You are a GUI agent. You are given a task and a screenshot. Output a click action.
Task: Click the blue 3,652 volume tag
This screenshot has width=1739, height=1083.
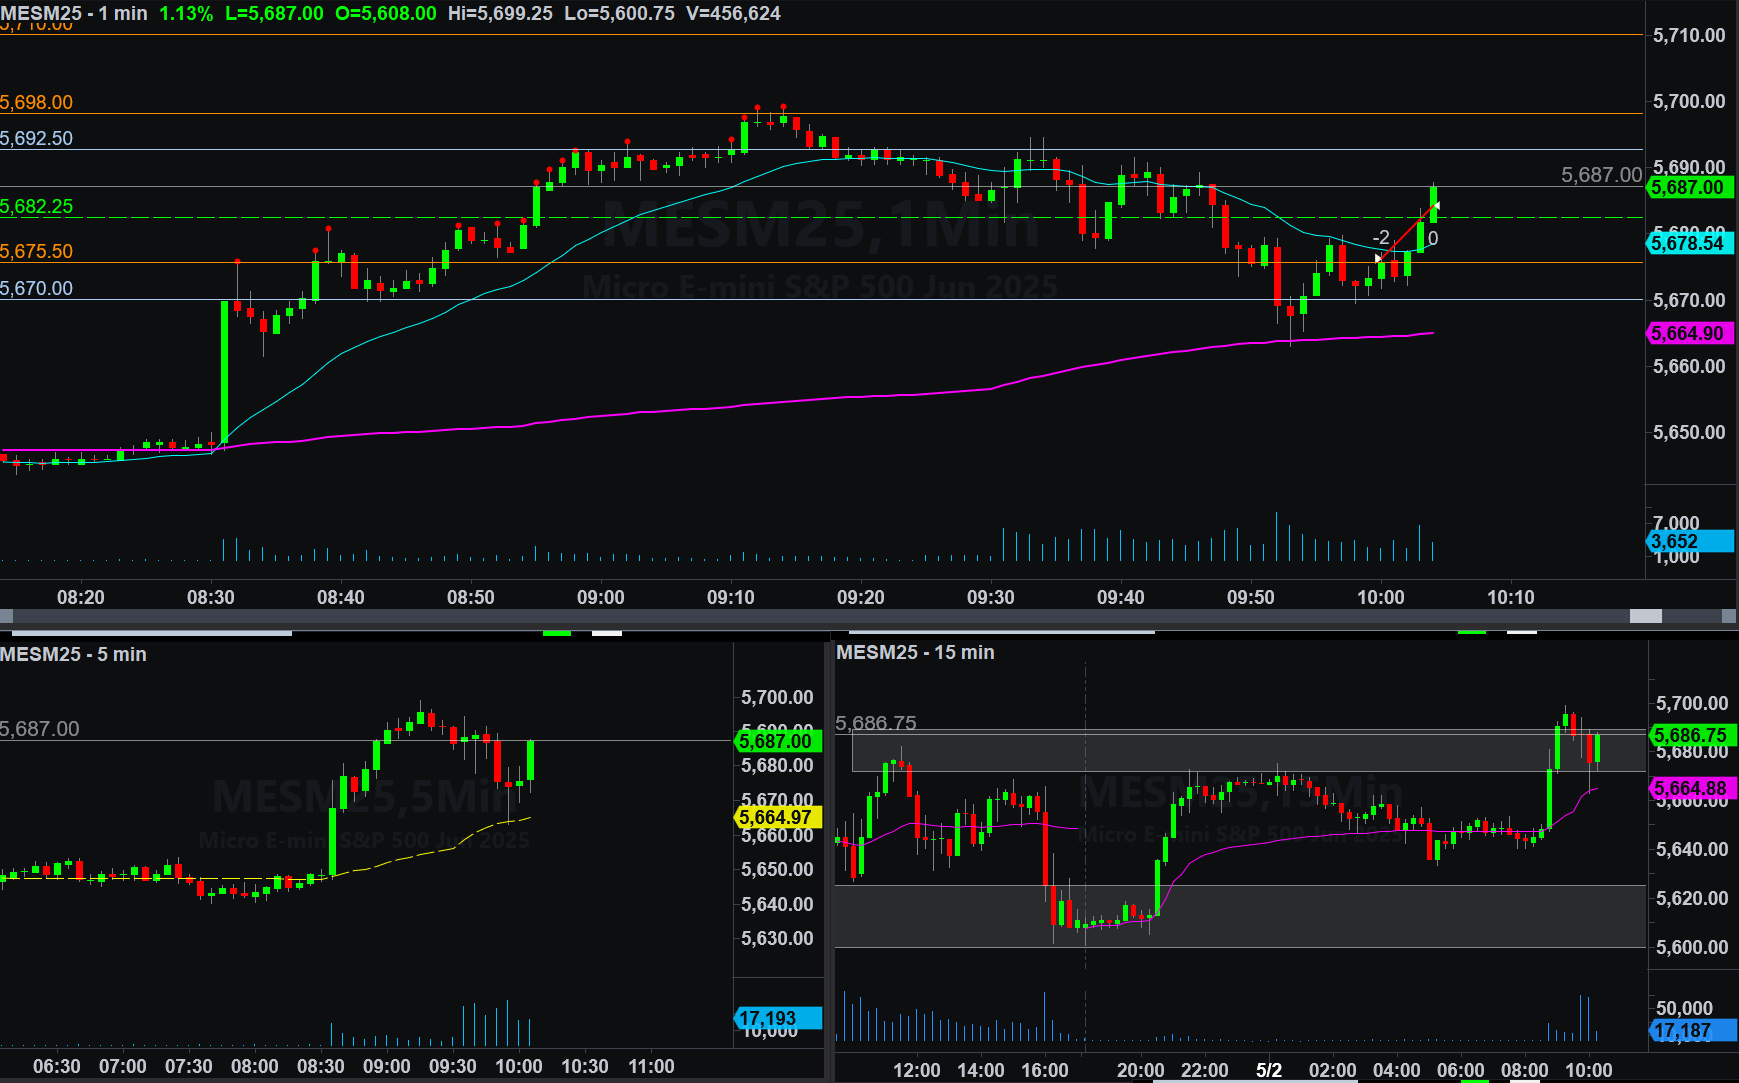[1688, 542]
